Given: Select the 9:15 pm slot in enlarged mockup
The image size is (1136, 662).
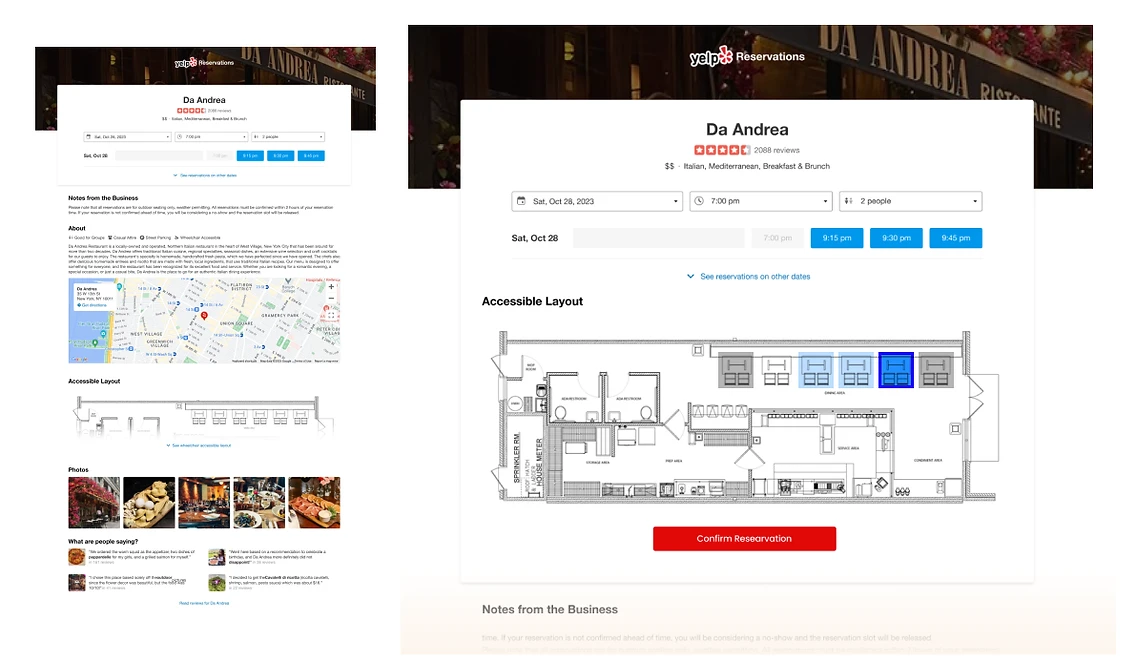Looking at the screenshot, I should coord(837,238).
